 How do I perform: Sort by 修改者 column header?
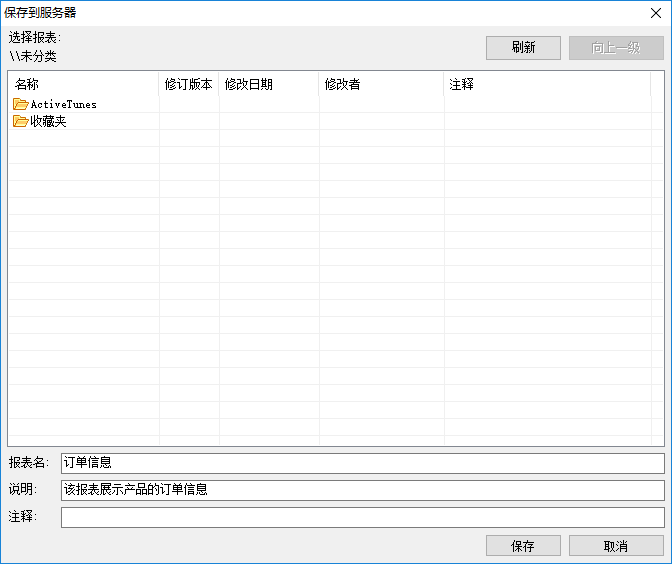[381, 84]
